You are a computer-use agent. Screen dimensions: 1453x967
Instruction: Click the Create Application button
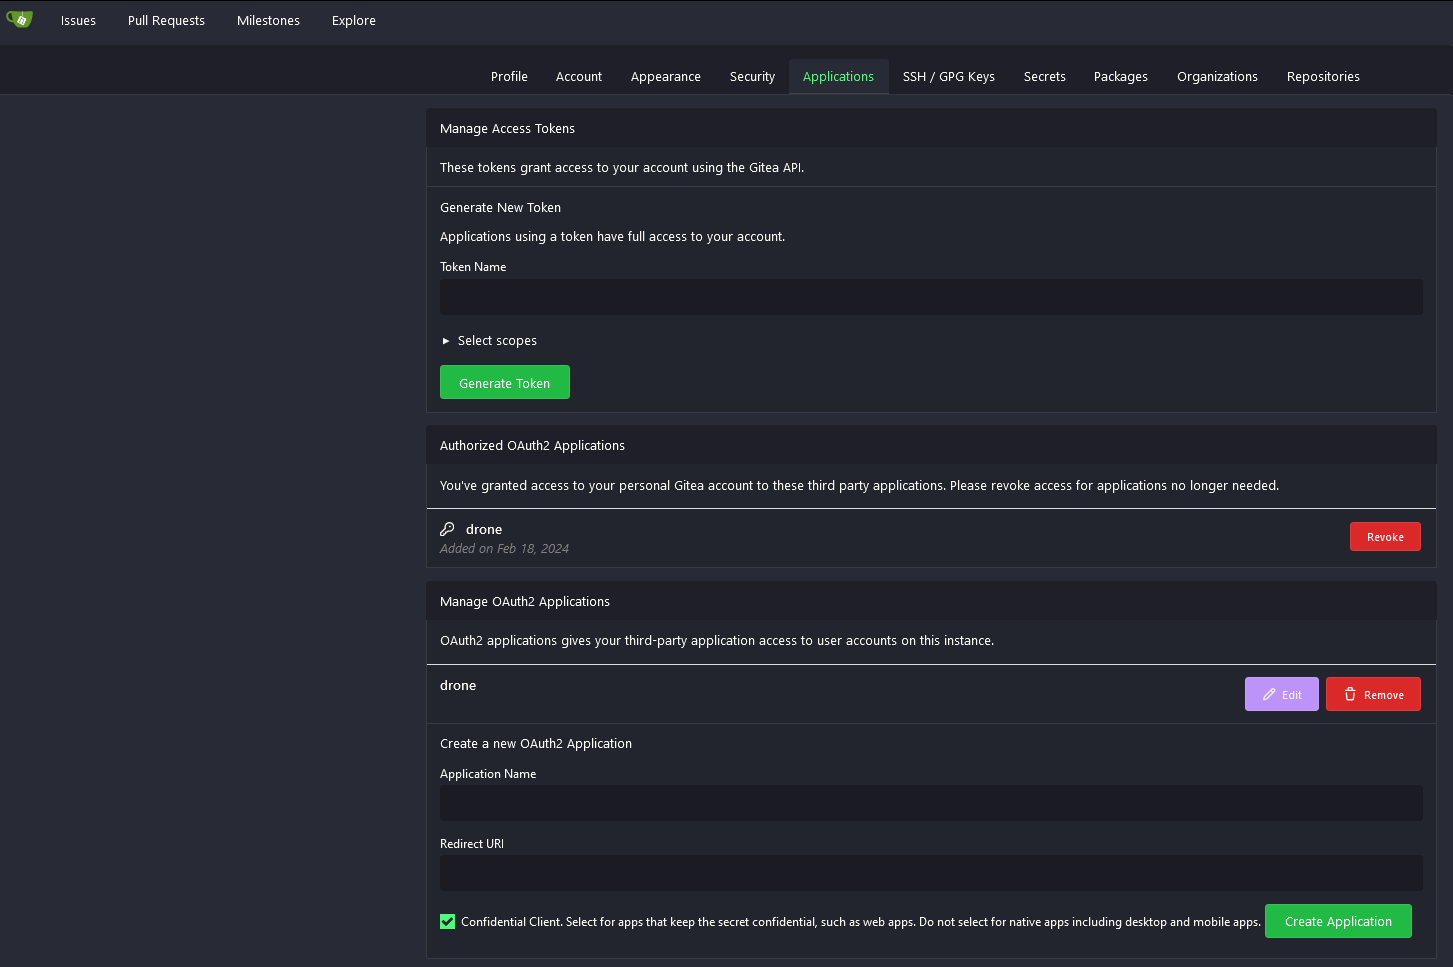(1337, 921)
